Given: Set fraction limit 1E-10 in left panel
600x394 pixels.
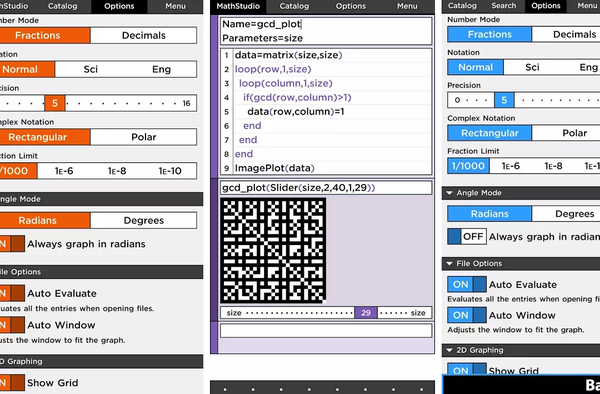Looking at the screenshot, I should [x=170, y=171].
